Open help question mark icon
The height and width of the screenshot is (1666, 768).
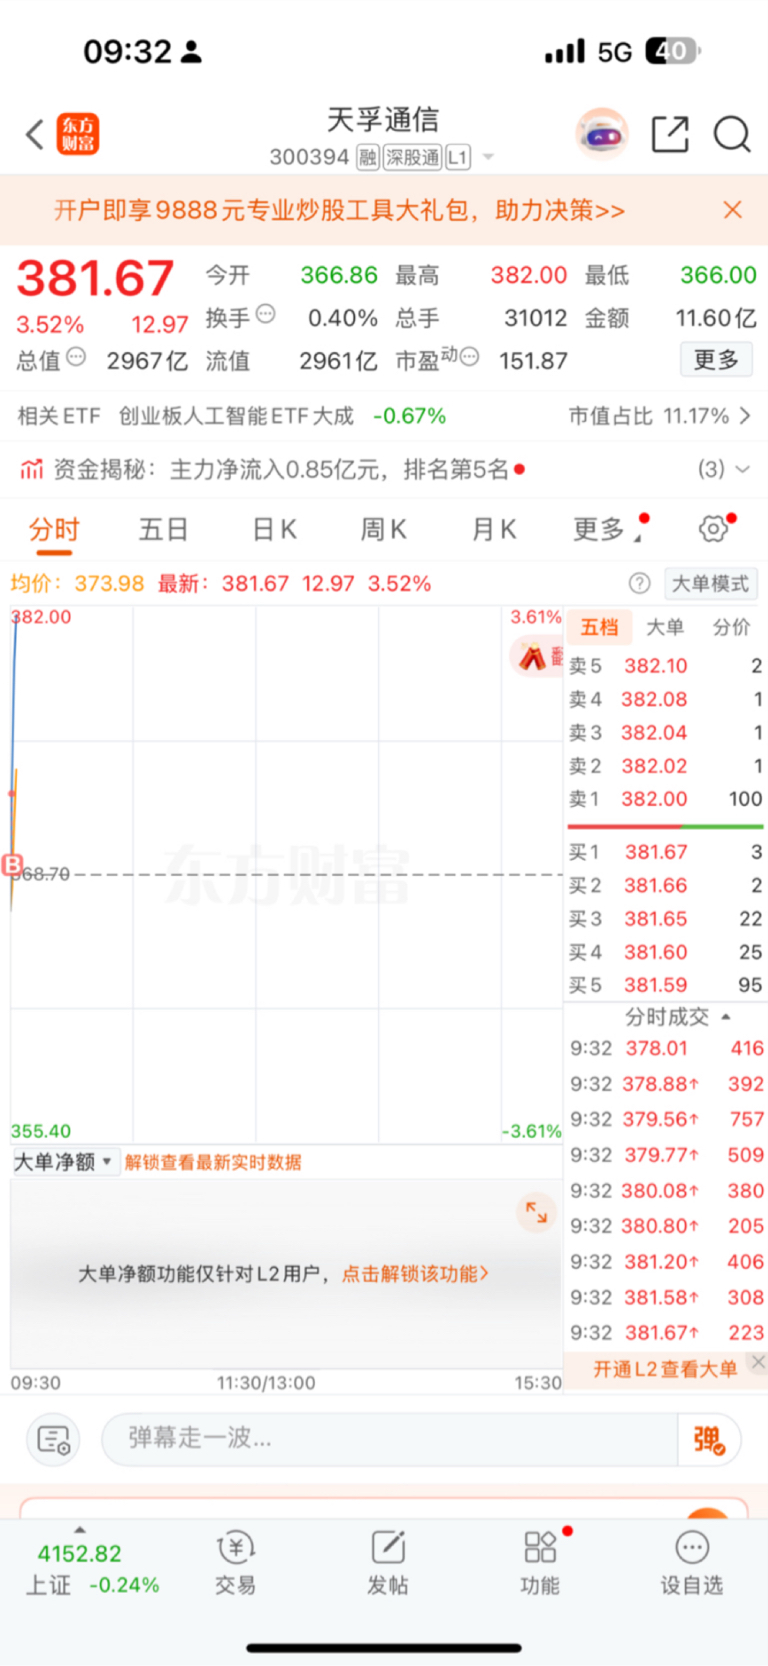tap(639, 584)
